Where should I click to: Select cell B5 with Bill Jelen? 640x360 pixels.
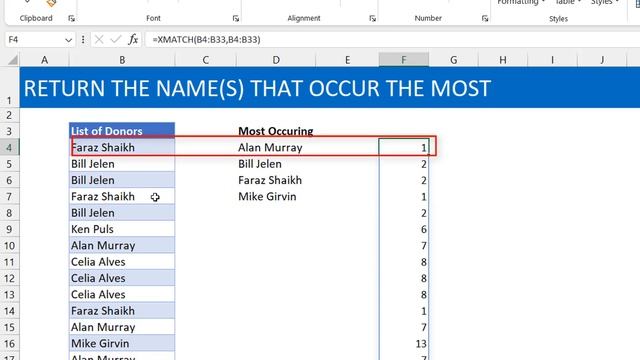[x=122, y=164]
